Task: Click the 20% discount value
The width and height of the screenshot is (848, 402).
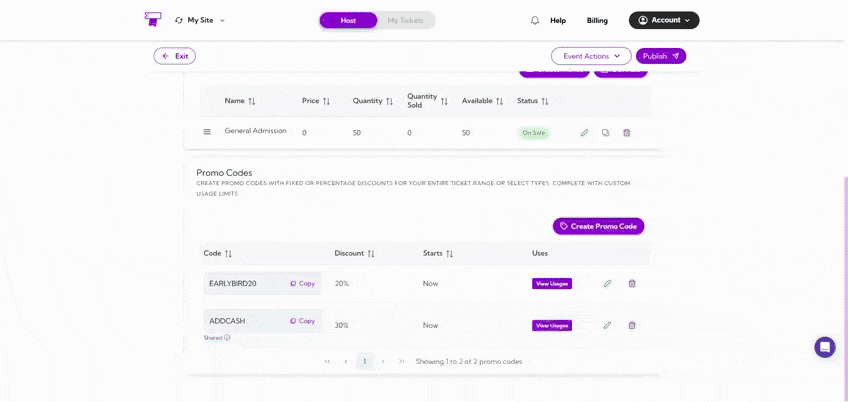Action: coord(342,284)
